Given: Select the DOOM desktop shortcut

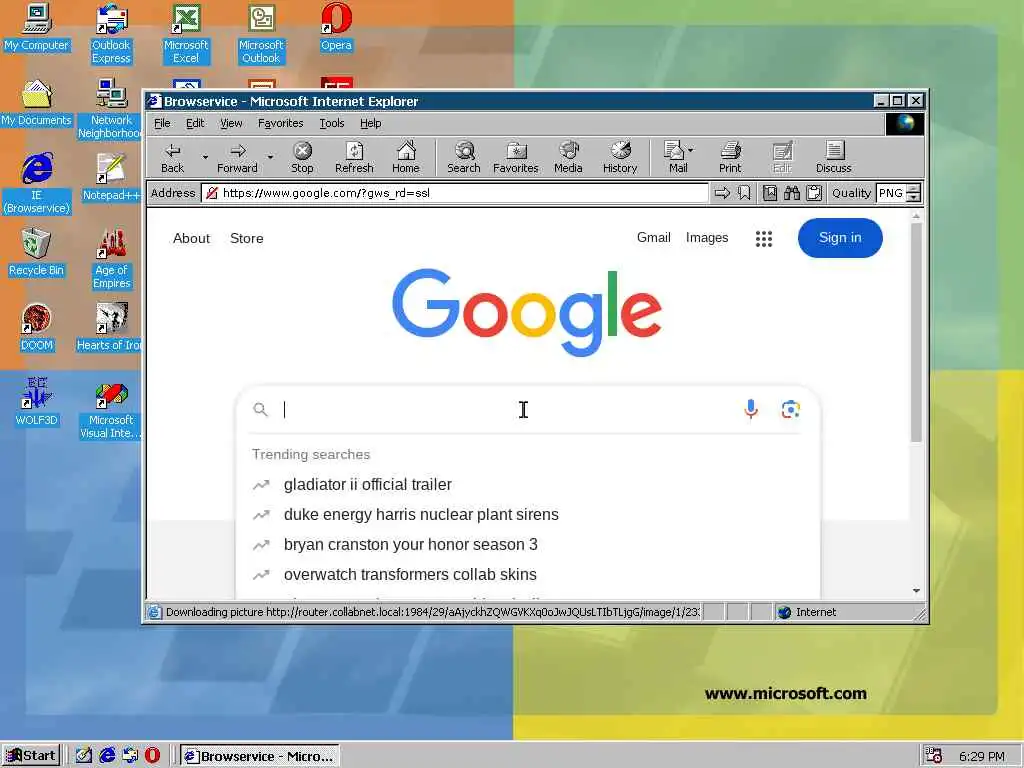Looking at the screenshot, I should click(36, 327).
